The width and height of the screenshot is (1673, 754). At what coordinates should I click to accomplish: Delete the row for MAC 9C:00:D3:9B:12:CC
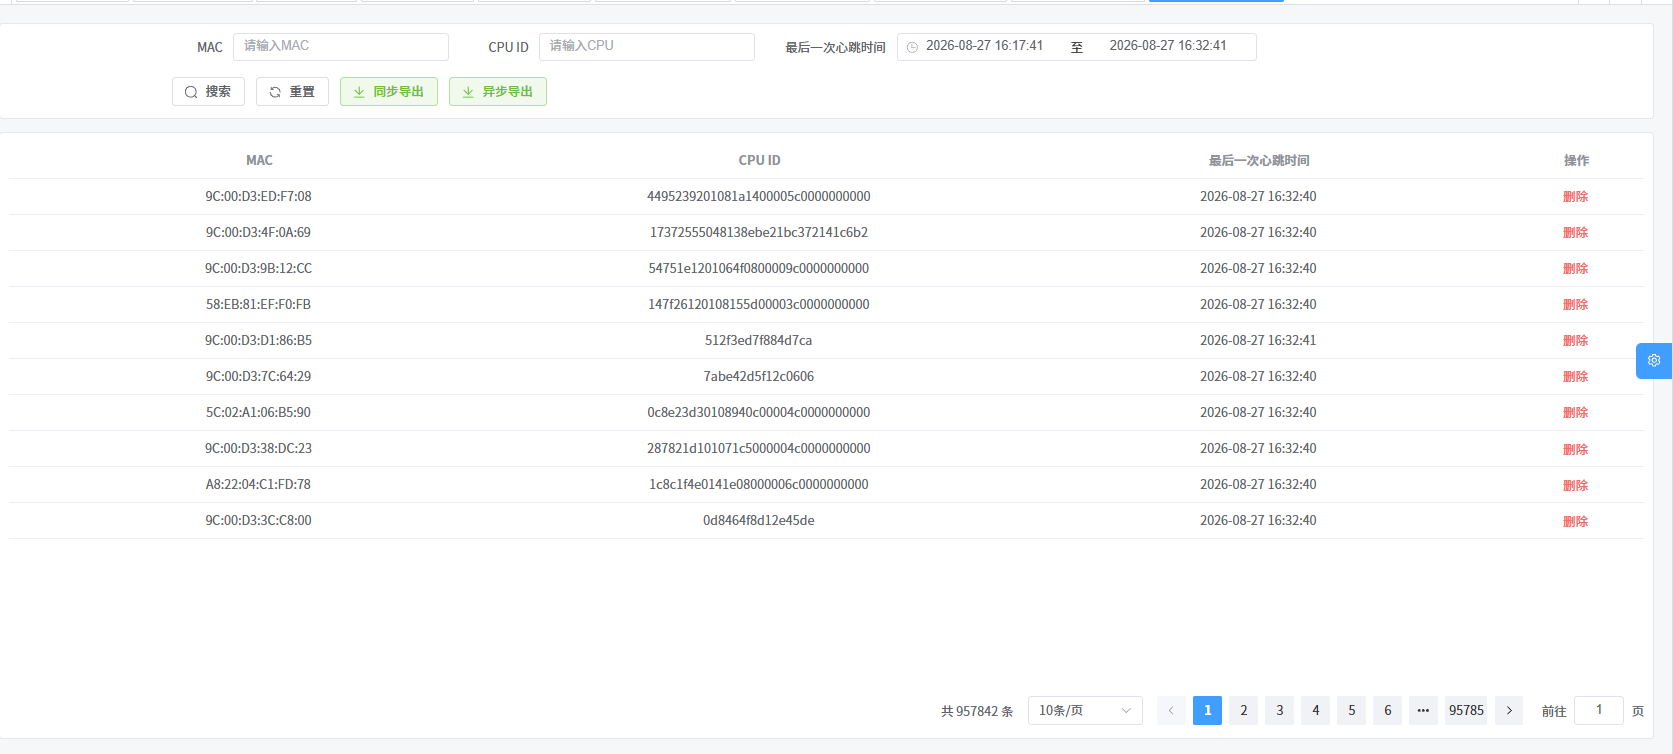[x=1576, y=269]
